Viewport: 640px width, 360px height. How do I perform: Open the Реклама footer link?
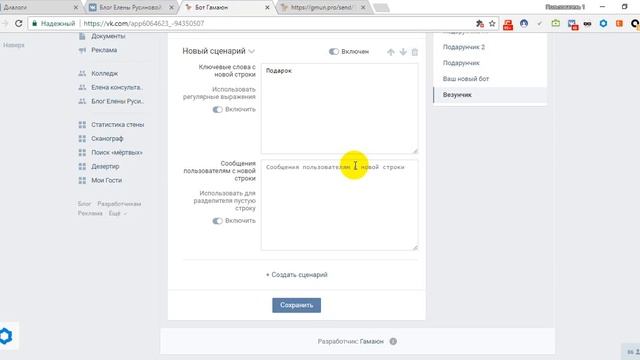pos(90,213)
